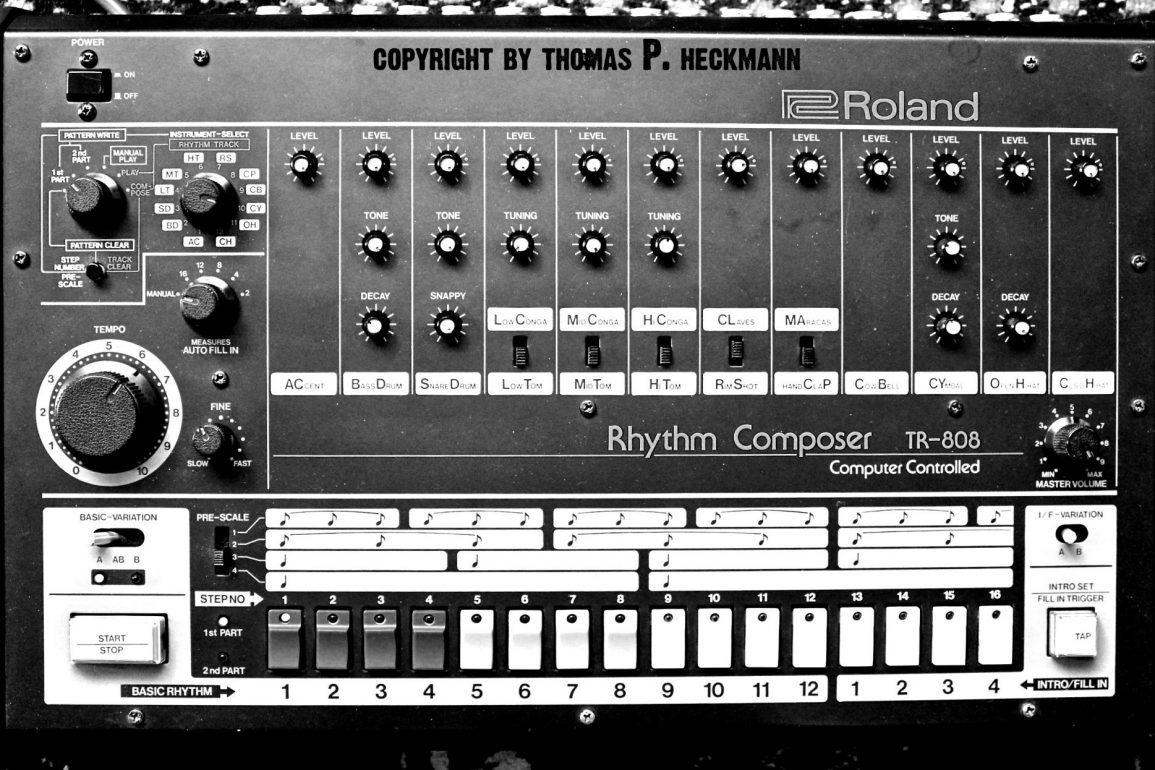Click the Bass Drum label
The image size is (1155, 770).
(376, 384)
